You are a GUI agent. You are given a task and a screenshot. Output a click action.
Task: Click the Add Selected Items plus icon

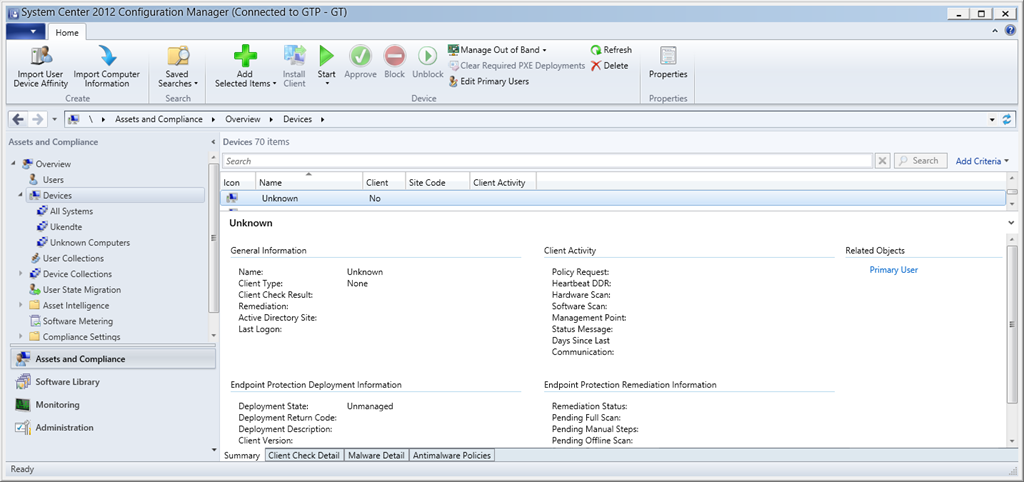245,56
